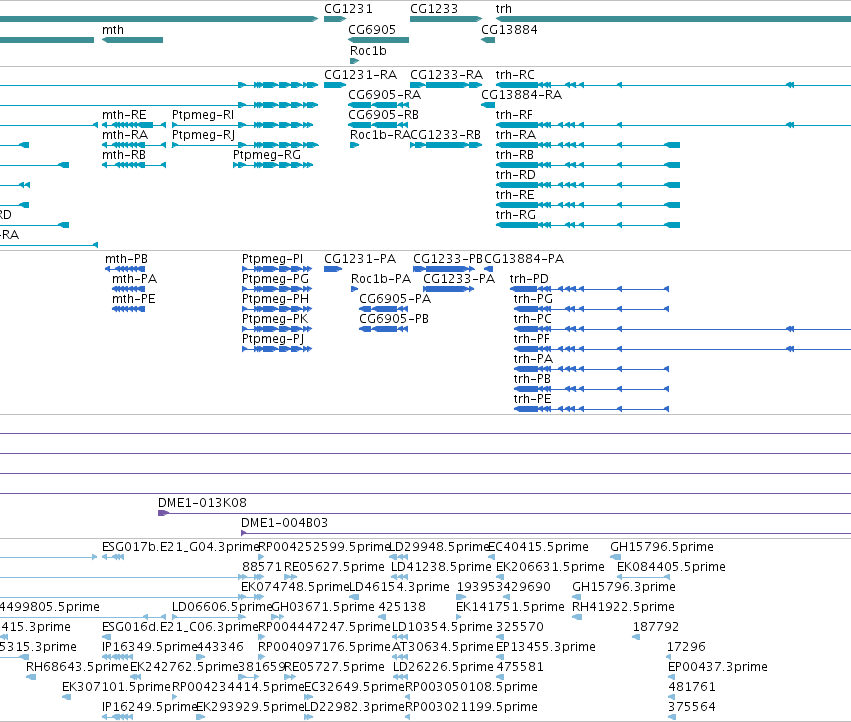Viewport: 851px width, 722px height.
Task: Click the CG6905-PA protein label
Action: tap(395, 299)
